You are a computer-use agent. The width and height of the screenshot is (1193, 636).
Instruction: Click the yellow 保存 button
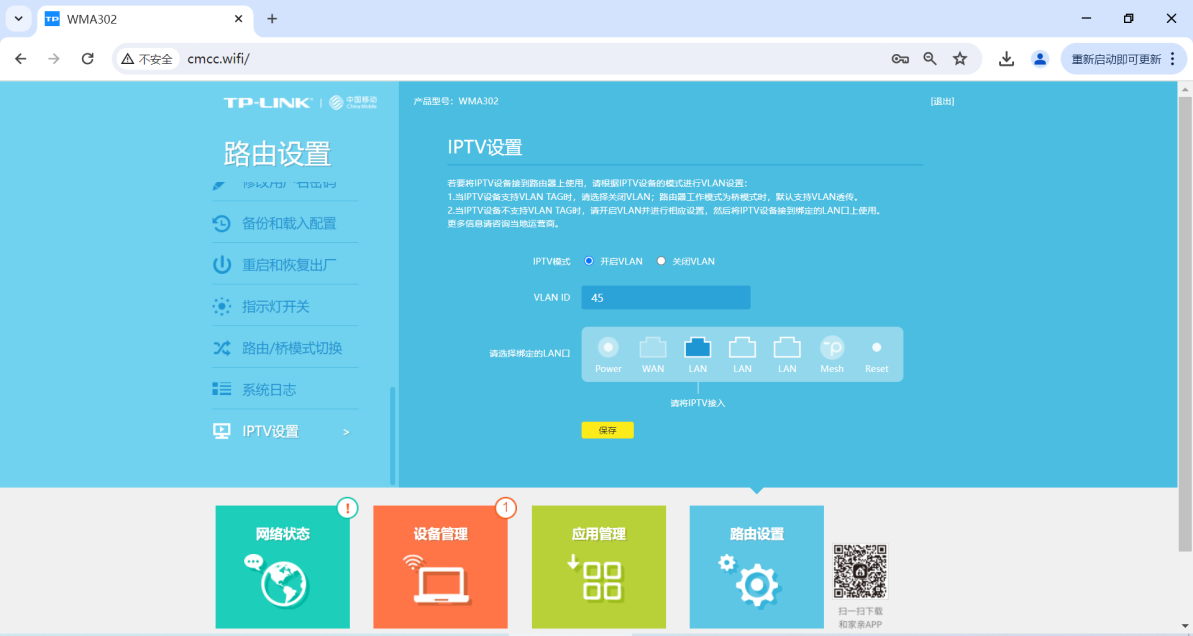pyautogui.click(x=607, y=431)
